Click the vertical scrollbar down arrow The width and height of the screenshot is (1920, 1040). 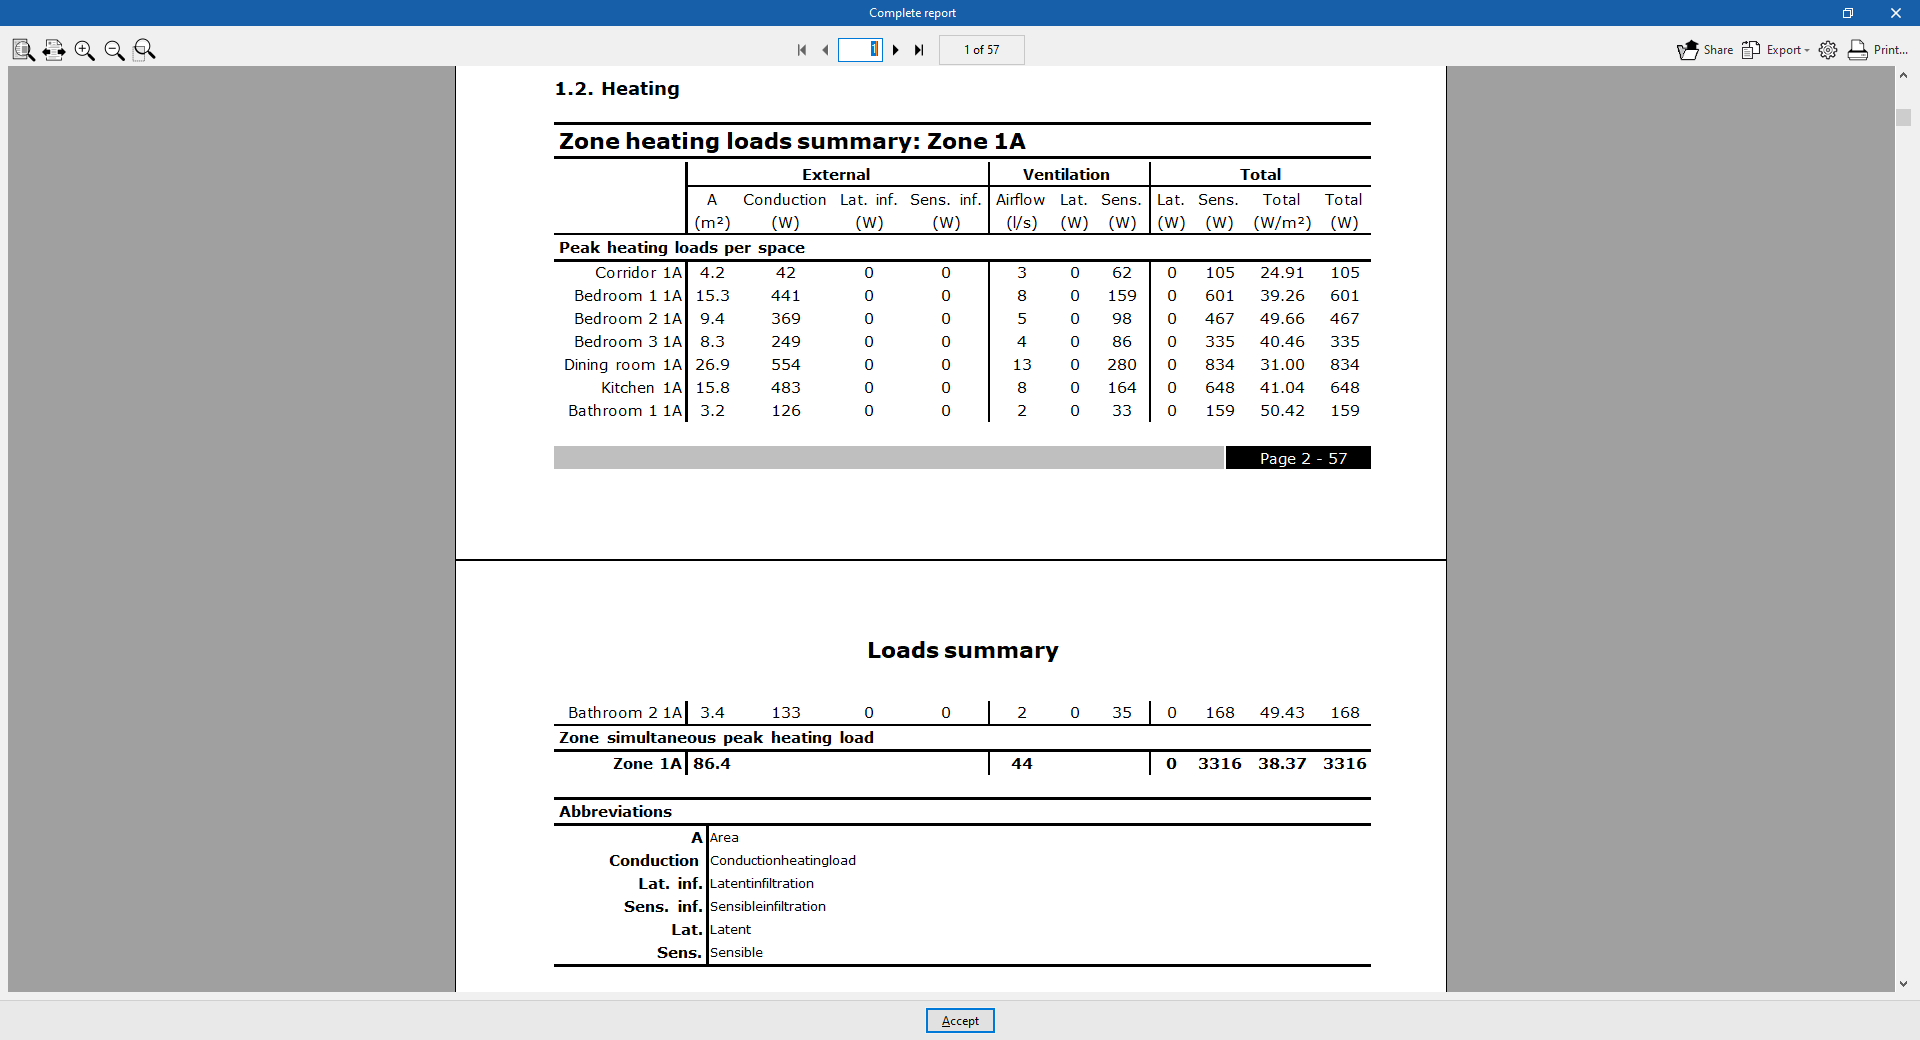[1905, 983]
